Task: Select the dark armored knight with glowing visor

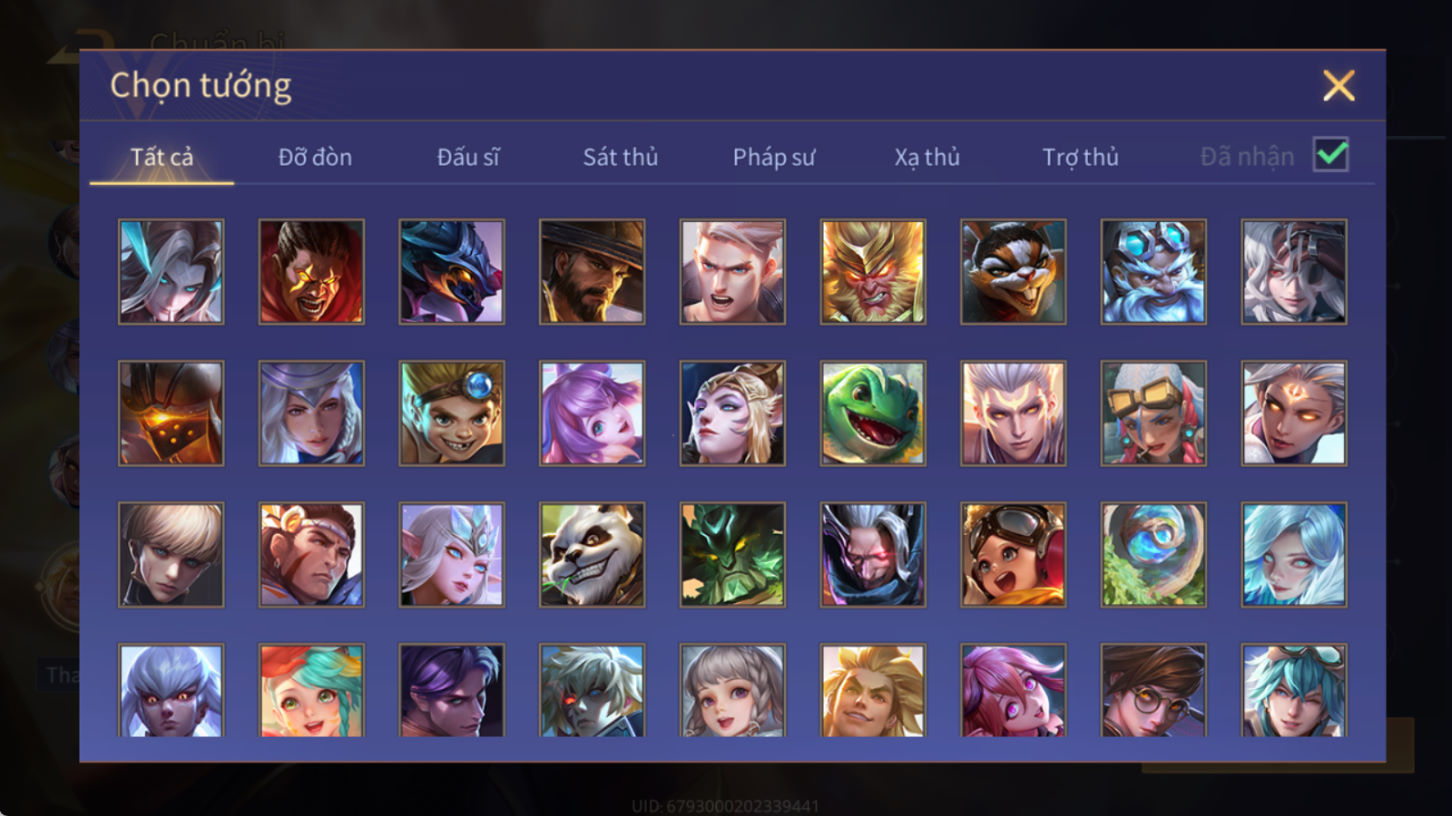Action: click(x=171, y=414)
